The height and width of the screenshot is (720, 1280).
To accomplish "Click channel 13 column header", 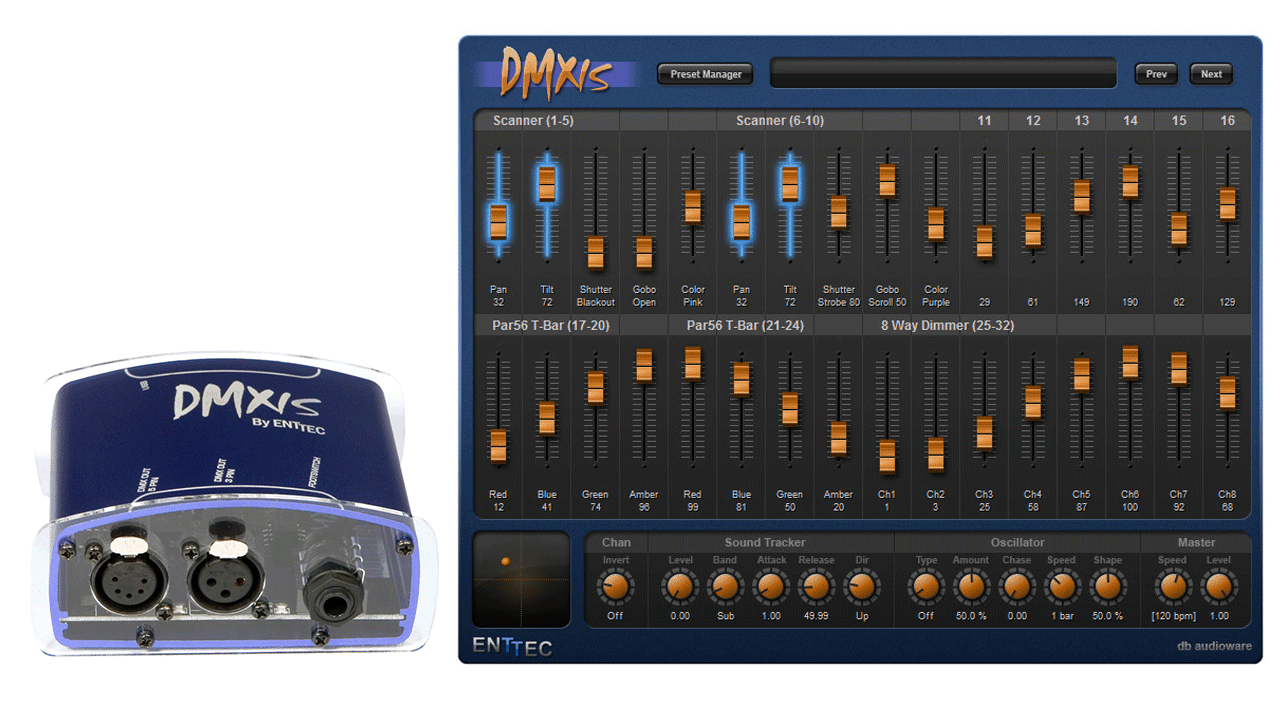I will point(1082,121).
